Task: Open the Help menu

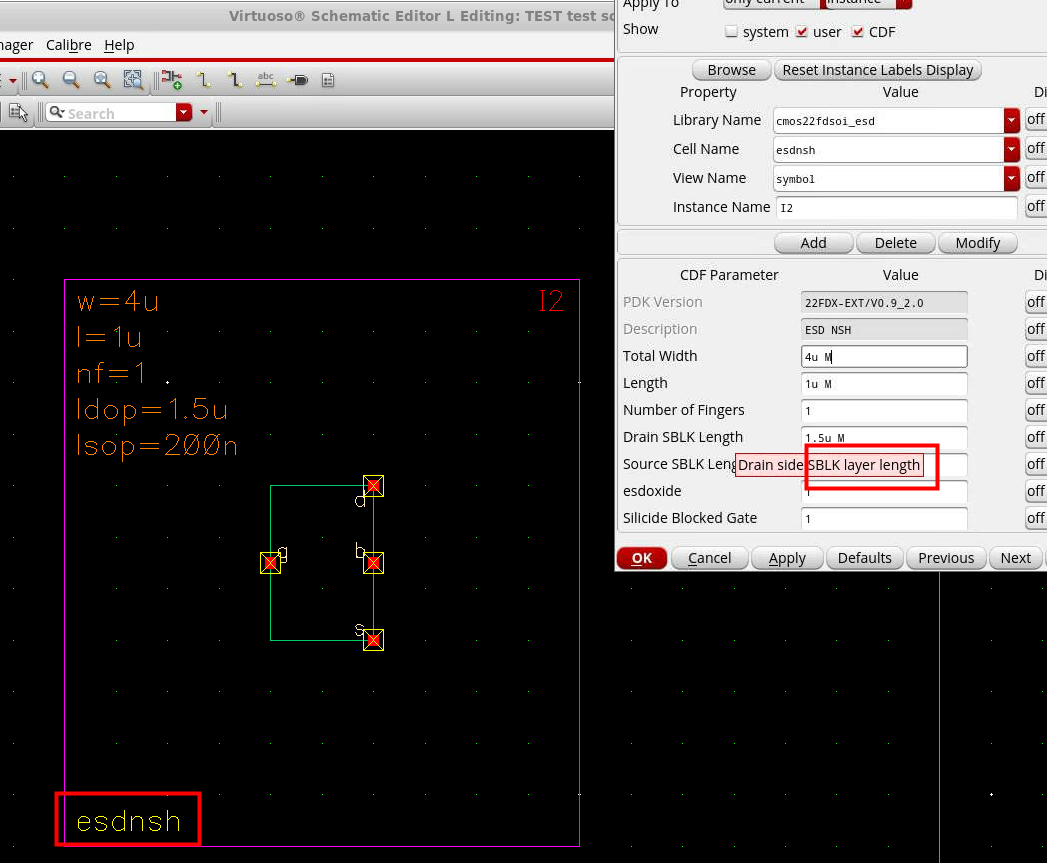Action: pyautogui.click(x=119, y=45)
